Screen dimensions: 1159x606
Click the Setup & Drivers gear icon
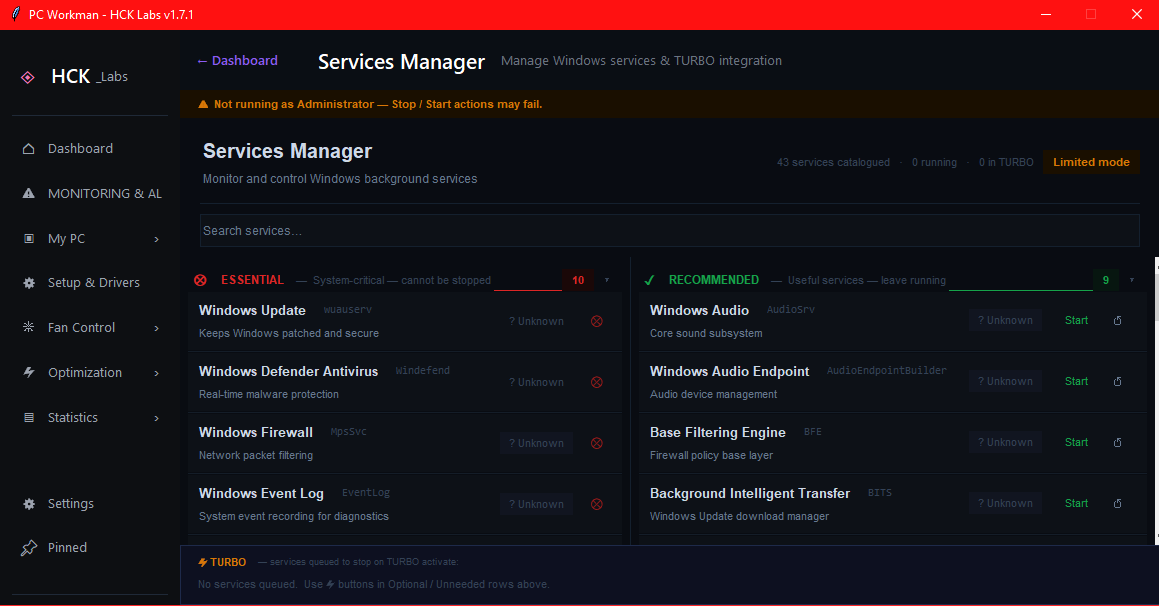29,283
